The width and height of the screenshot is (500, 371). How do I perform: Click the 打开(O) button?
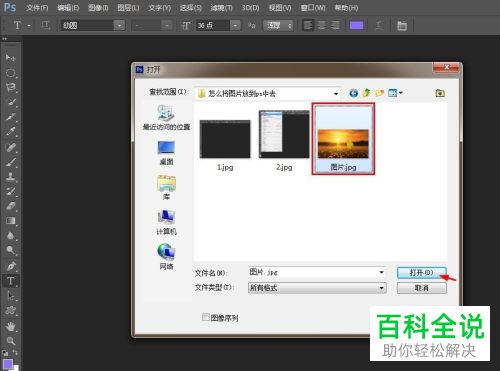421,272
